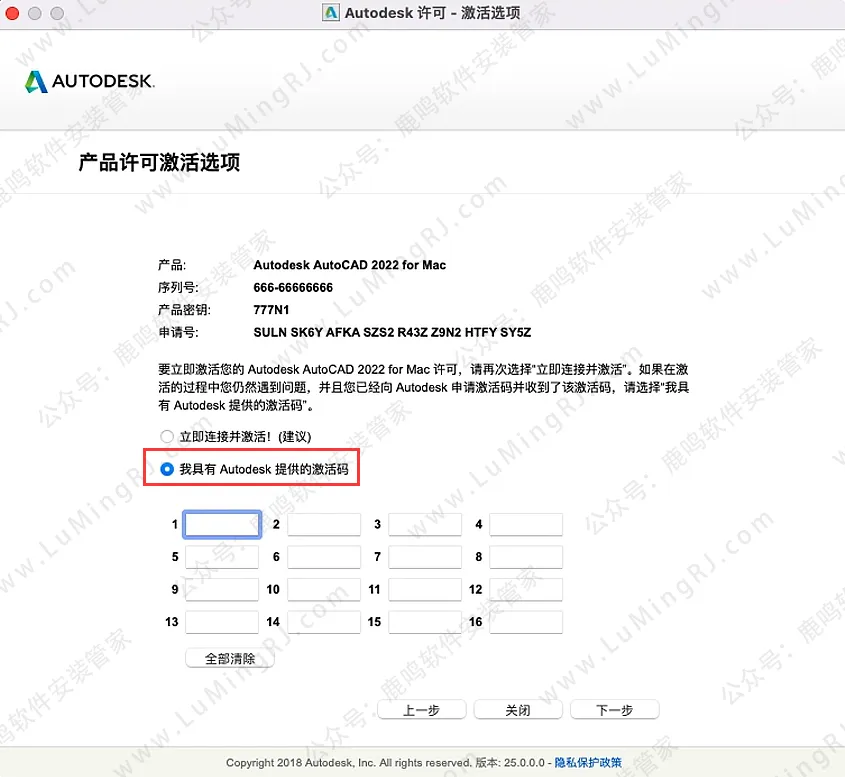This screenshot has height=777, width=845.
Task: Click the 全部清除 (clear all) button
Action: [x=230, y=658]
